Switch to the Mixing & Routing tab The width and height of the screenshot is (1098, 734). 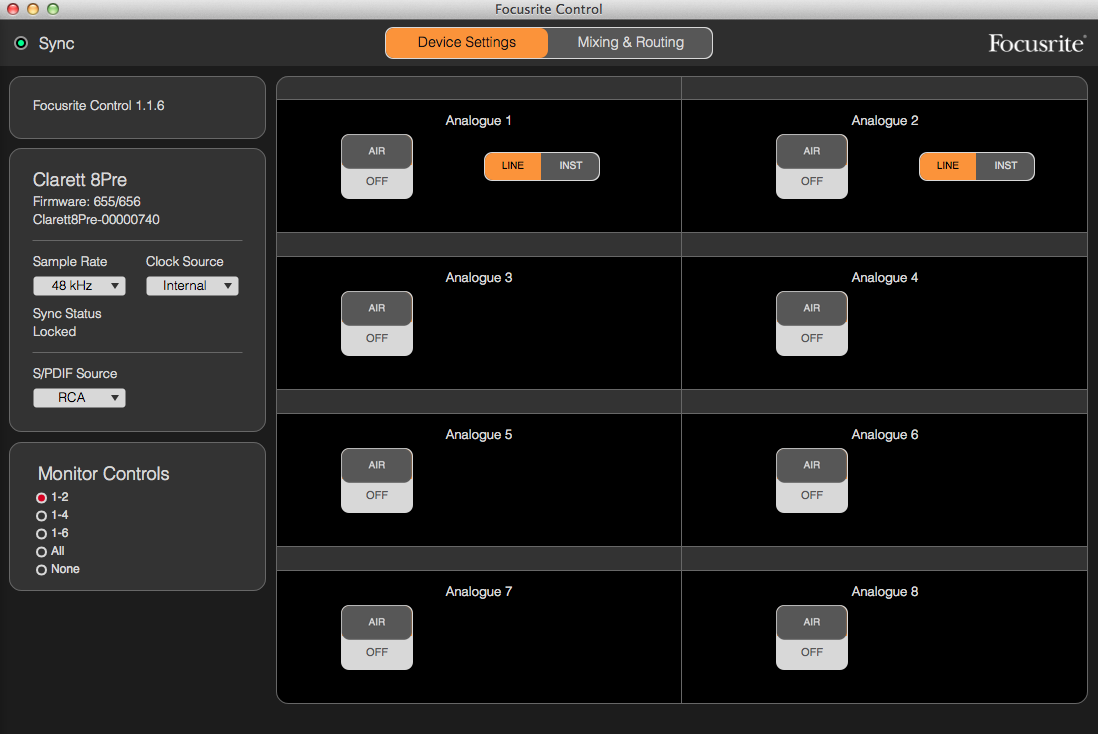pos(630,43)
